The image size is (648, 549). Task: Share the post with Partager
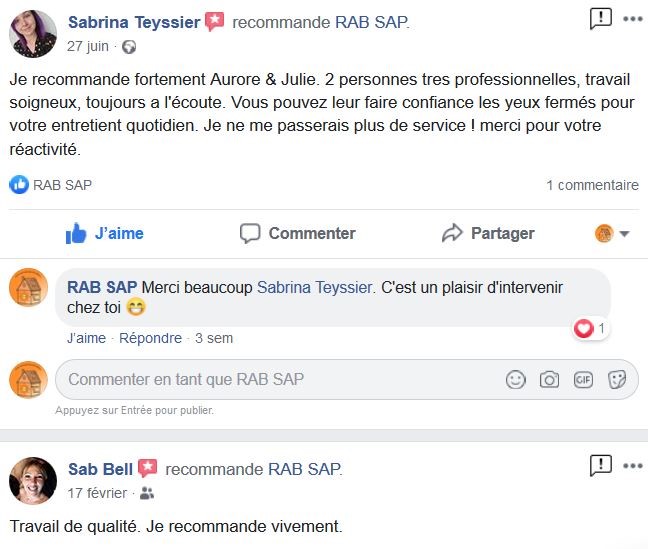488,234
